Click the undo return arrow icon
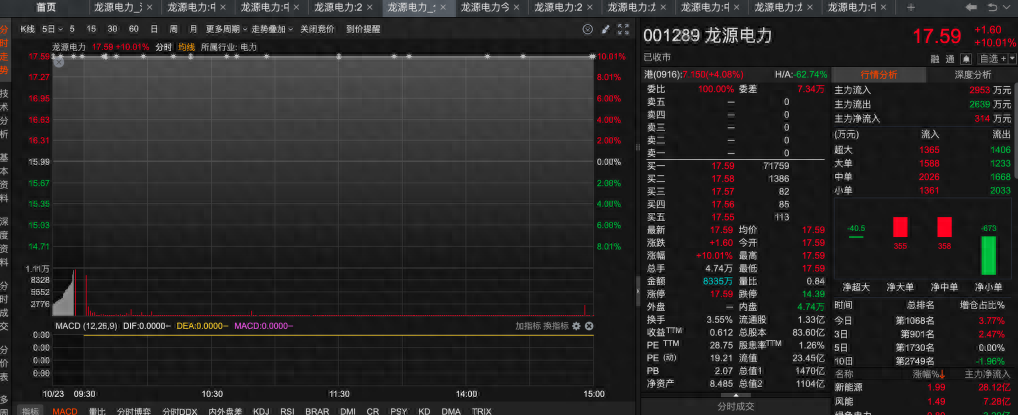 click(x=993, y=8)
